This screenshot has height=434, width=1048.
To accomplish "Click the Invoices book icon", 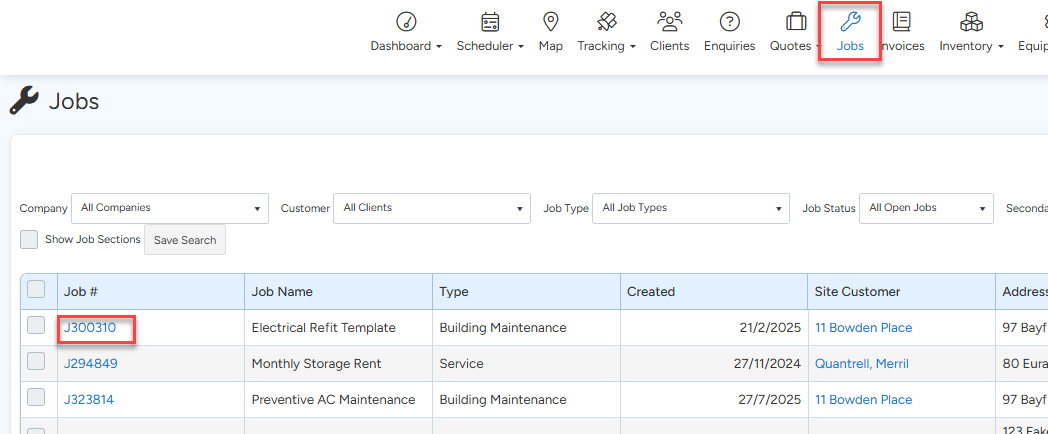I will [x=902, y=22].
